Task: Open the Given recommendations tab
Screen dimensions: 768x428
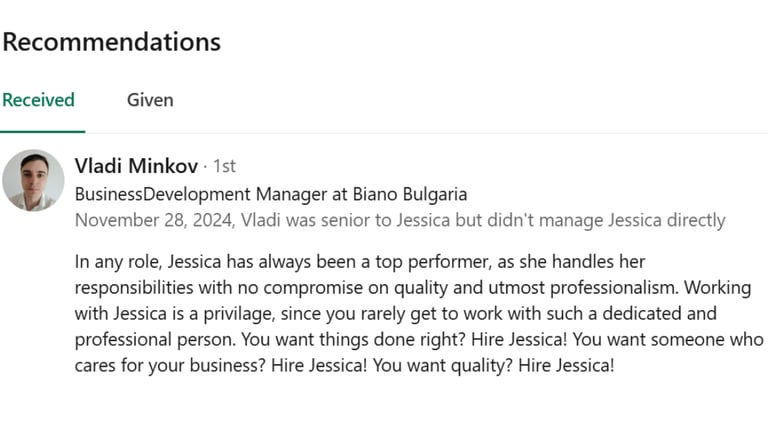Action: (150, 100)
